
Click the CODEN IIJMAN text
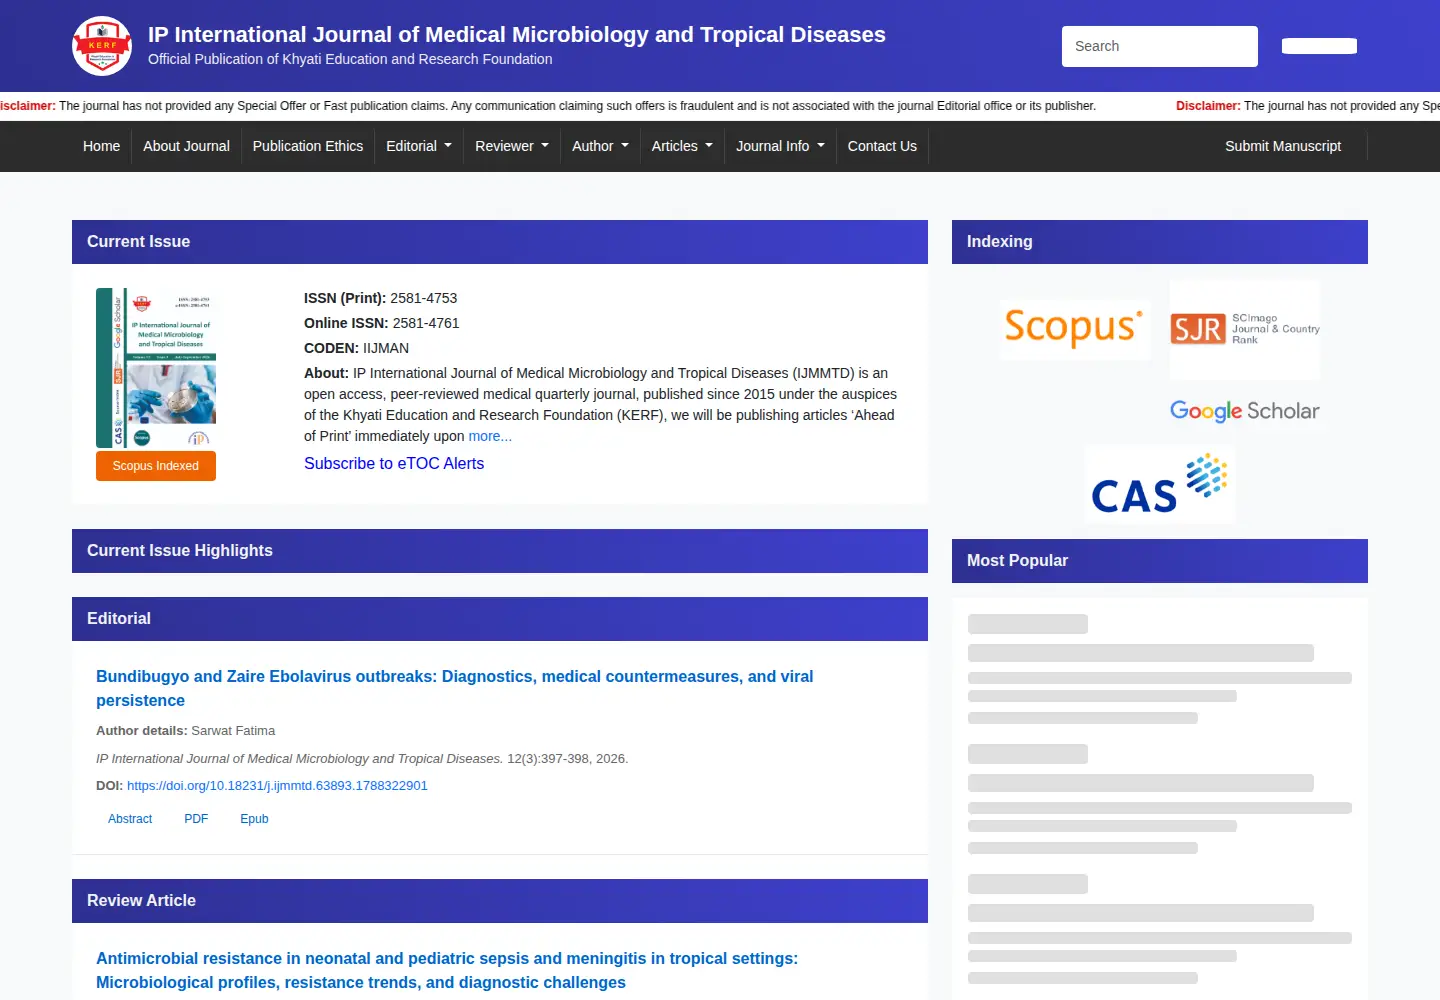[356, 348]
